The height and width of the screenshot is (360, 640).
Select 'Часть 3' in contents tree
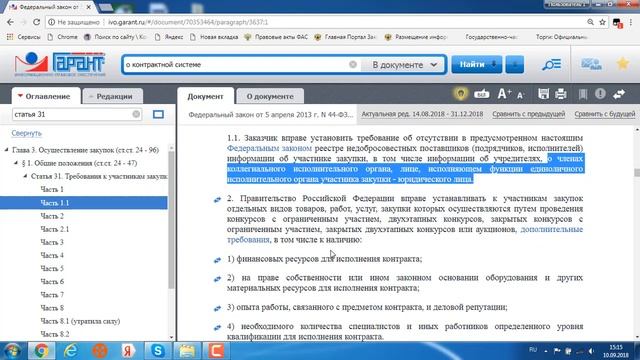point(52,242)
